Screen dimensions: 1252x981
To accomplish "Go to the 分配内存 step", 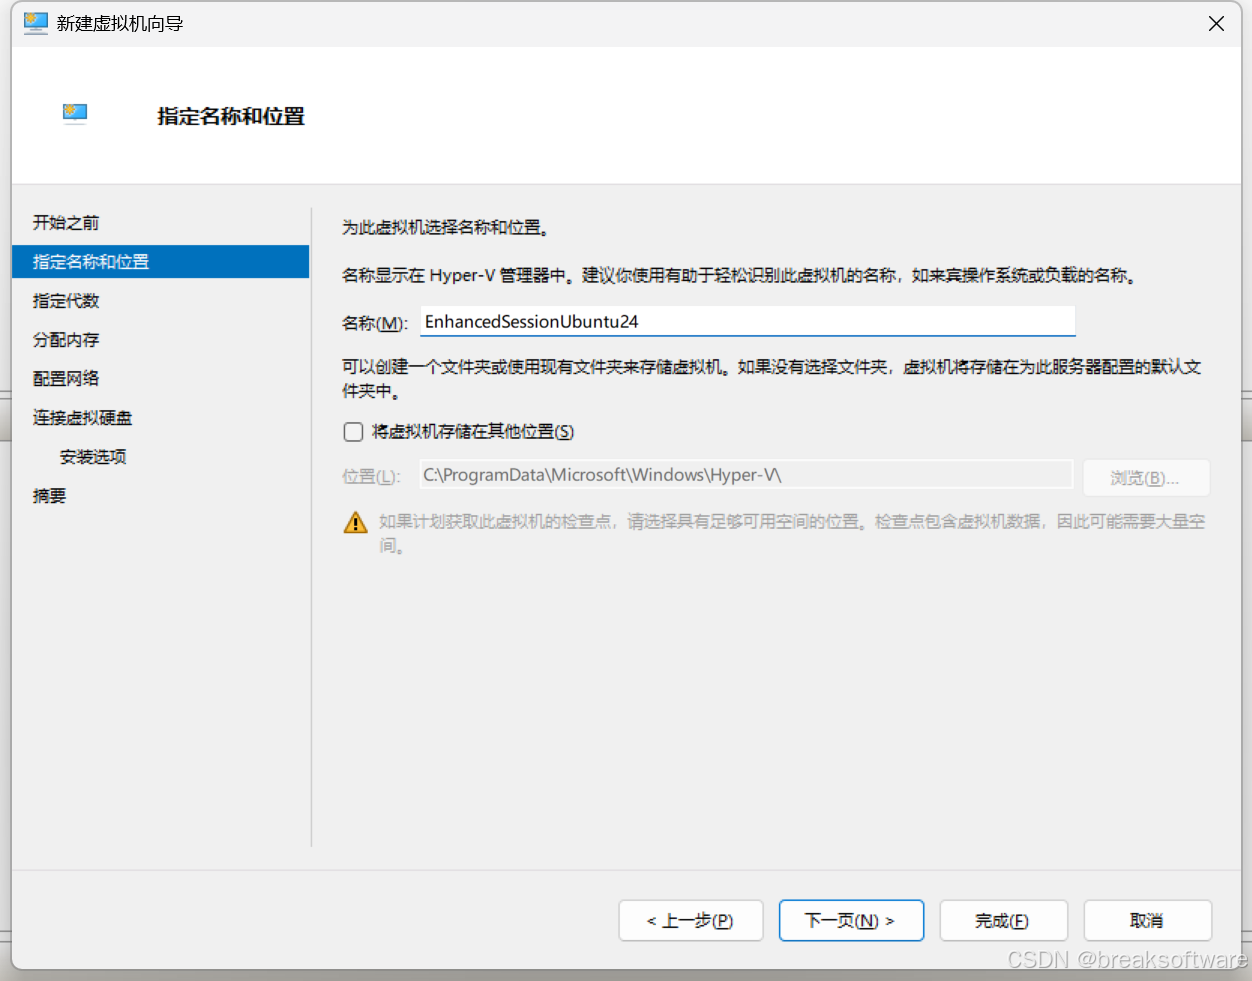I will point(66,340).
